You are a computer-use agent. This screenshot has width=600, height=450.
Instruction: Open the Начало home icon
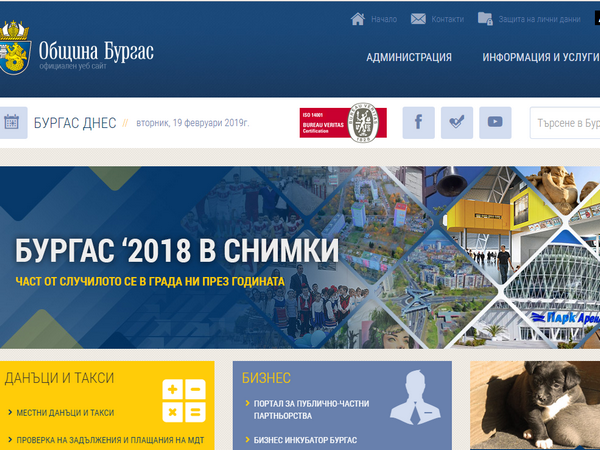(358, 19)
